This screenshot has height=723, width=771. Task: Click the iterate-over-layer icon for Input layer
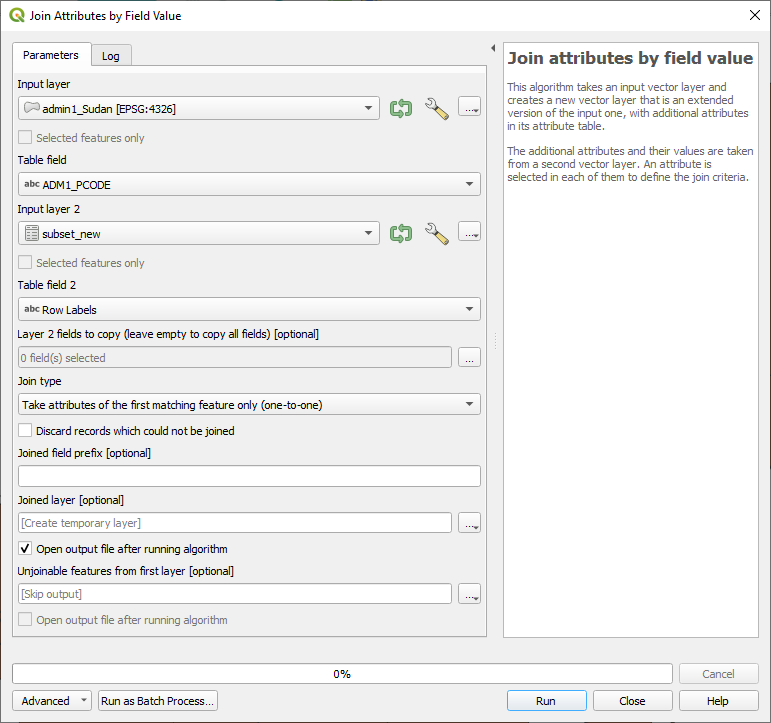tap(400, 108)
